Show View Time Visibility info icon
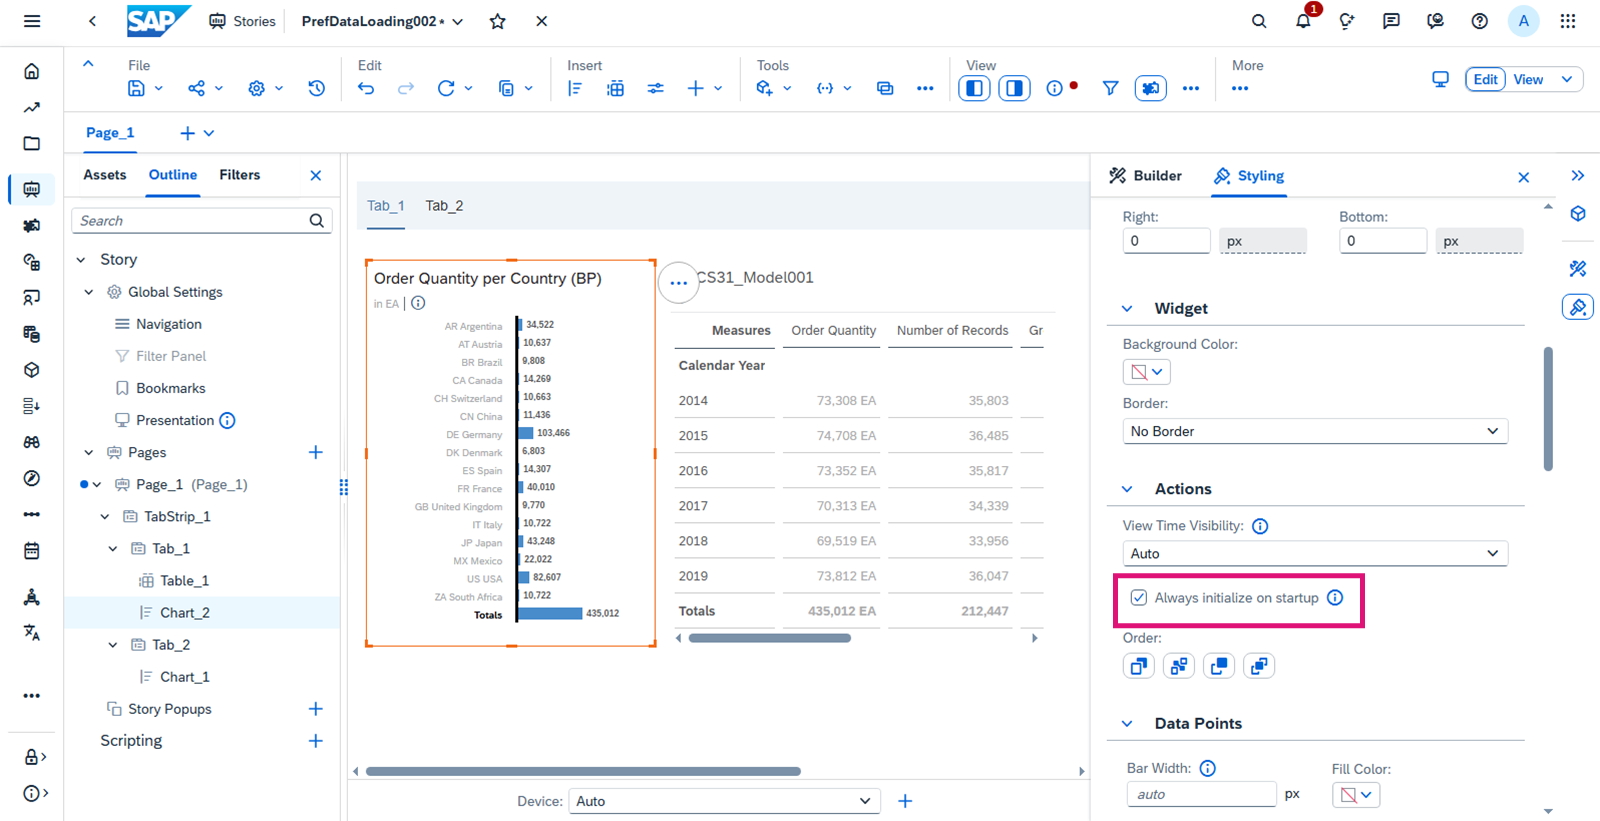 coord(1260,526)
